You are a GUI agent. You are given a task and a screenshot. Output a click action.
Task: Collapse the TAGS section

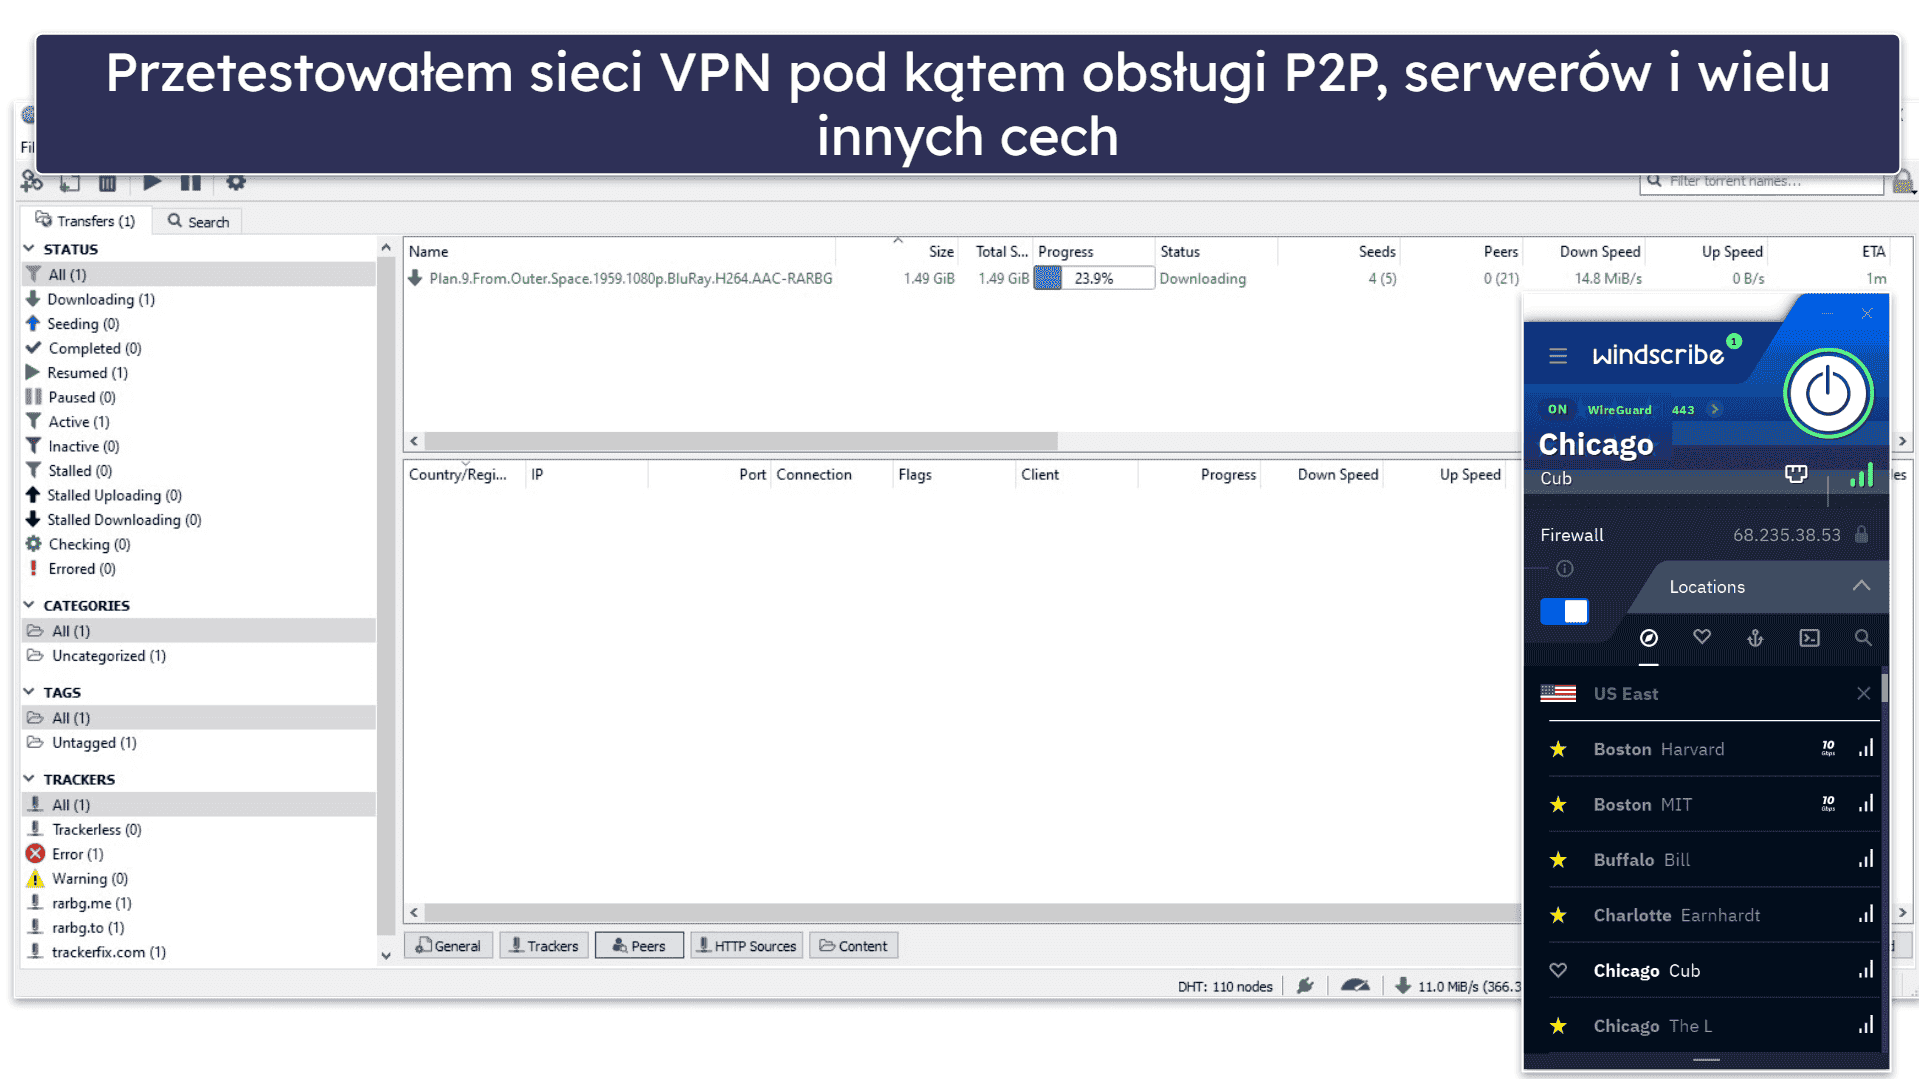pos(29,692)
